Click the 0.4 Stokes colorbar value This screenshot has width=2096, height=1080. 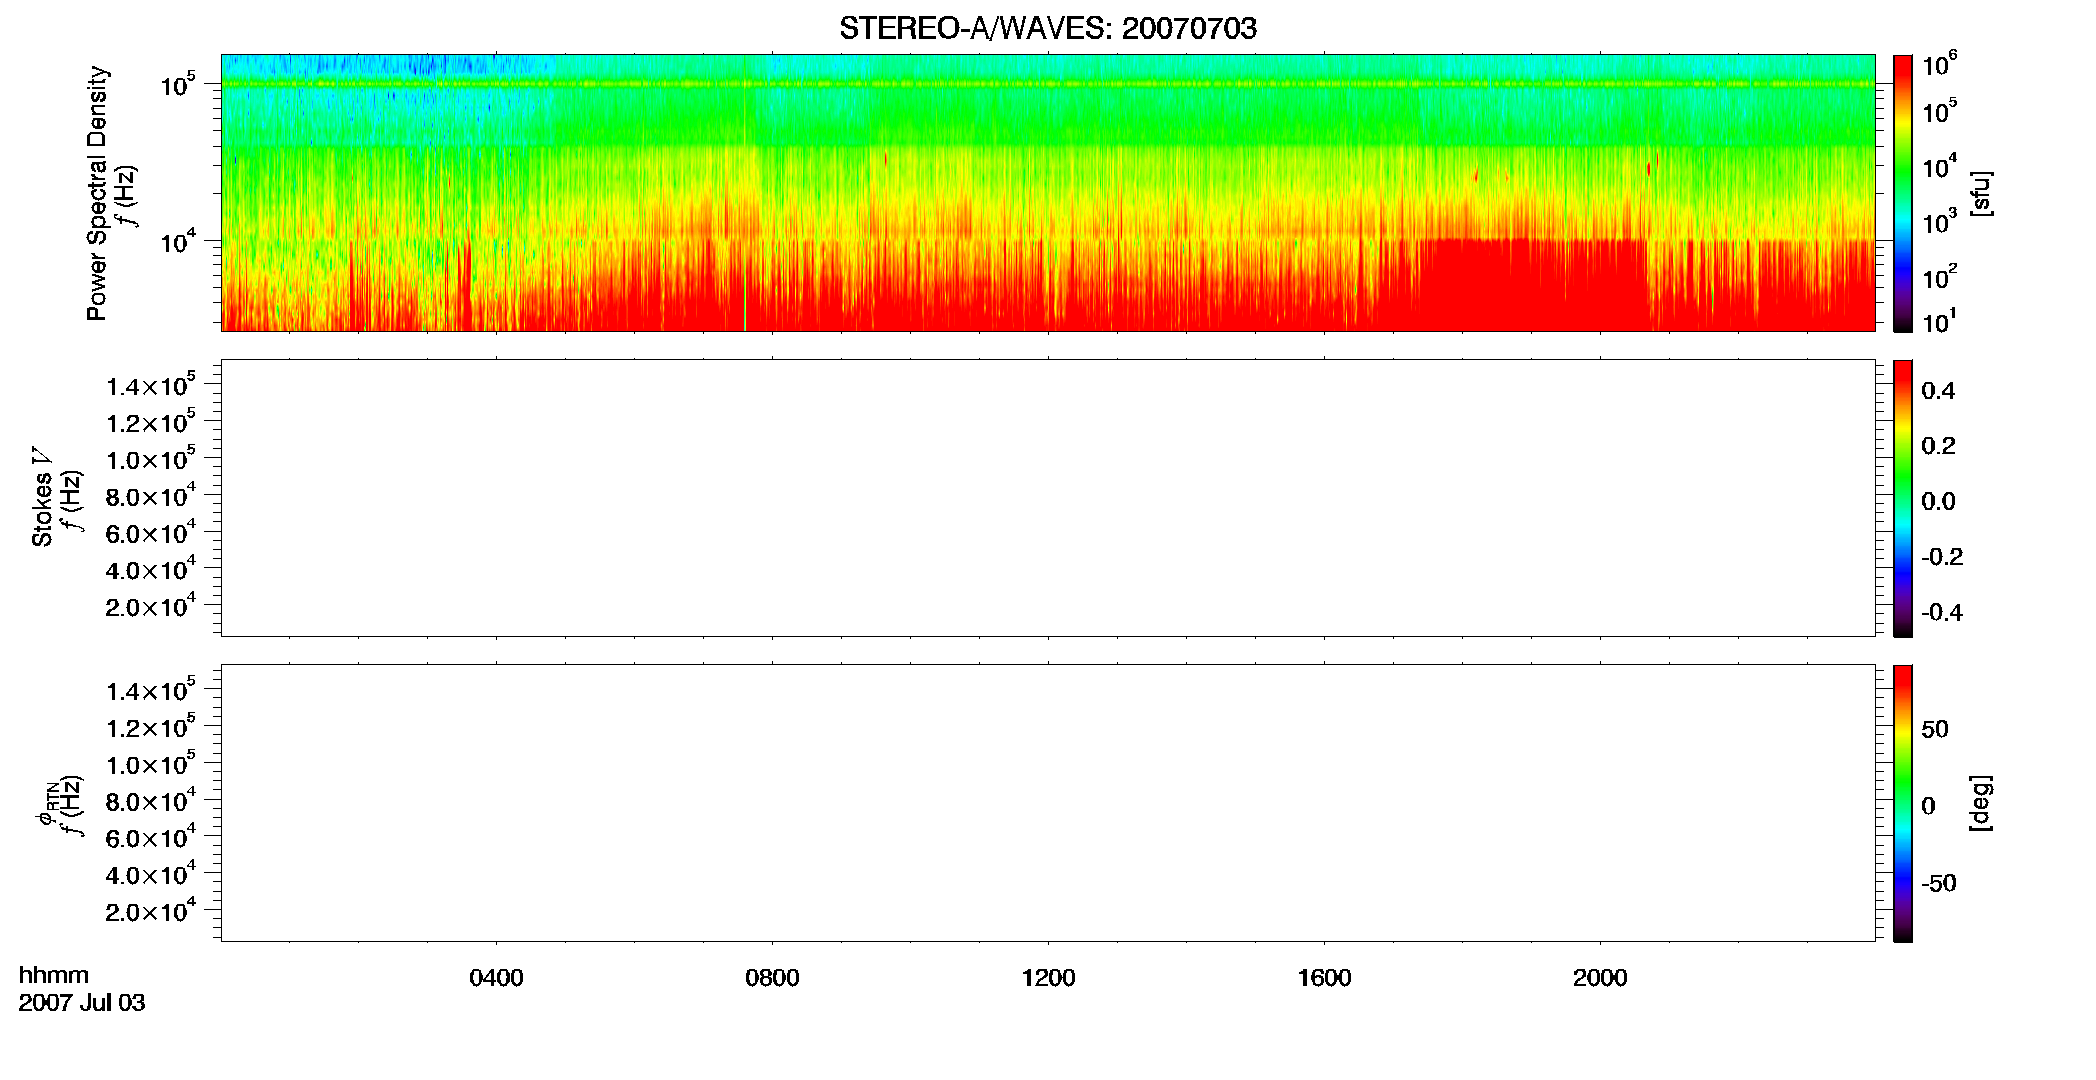tap(1938, 391)
